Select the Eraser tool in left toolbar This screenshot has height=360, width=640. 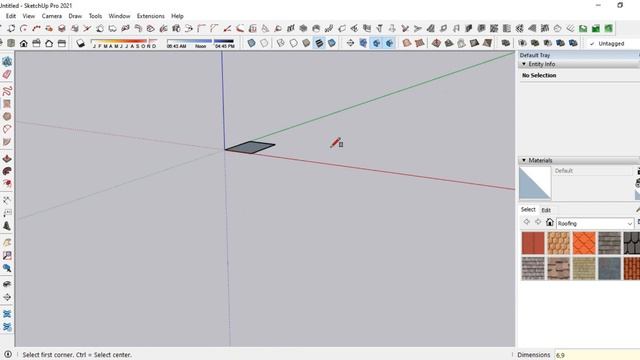[x=7, y=74]
